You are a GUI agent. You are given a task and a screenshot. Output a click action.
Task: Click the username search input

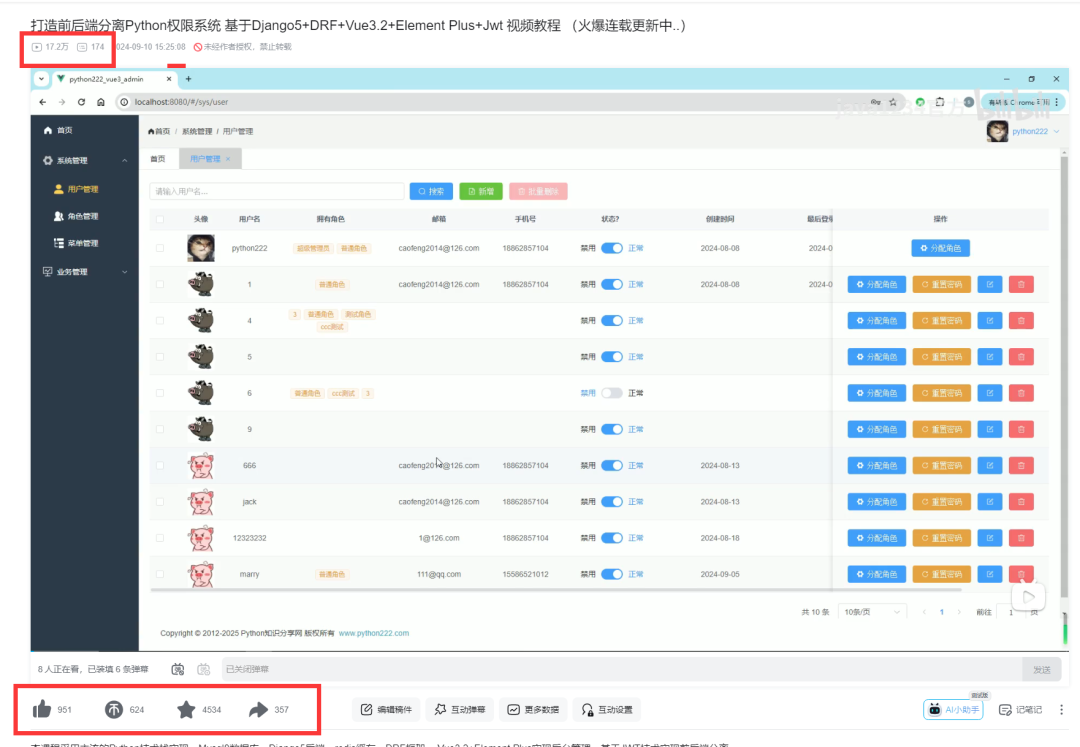pos(277,191)
